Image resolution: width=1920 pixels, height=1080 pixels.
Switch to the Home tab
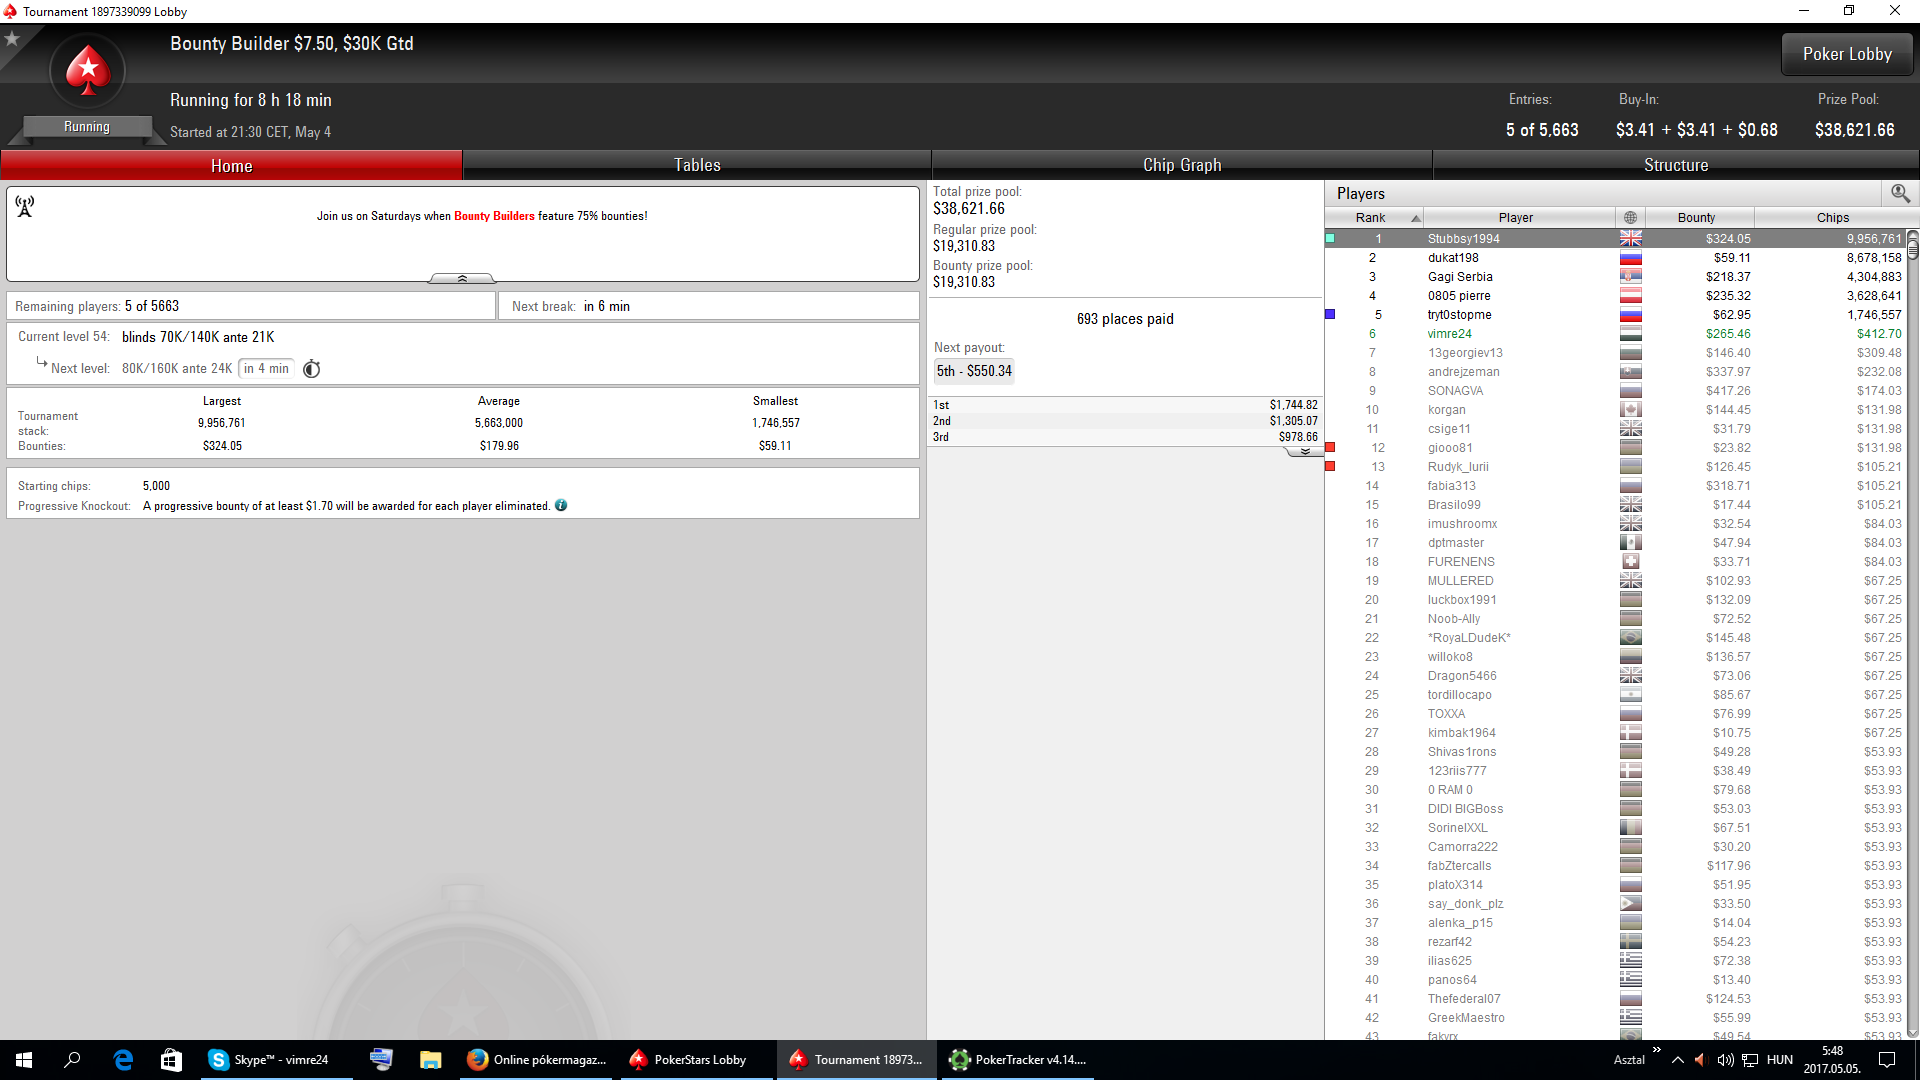[231, 165]
